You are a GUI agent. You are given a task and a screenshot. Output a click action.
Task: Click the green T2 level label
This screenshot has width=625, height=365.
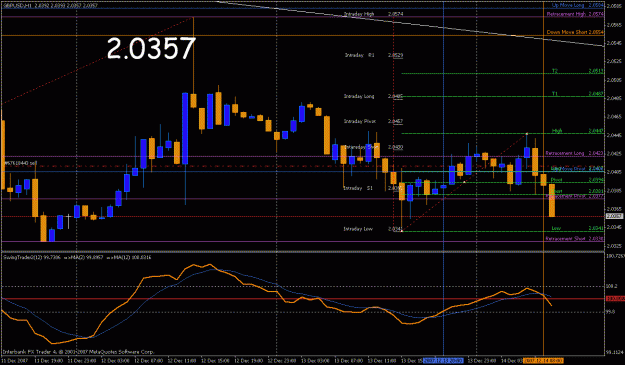(555, 71)
